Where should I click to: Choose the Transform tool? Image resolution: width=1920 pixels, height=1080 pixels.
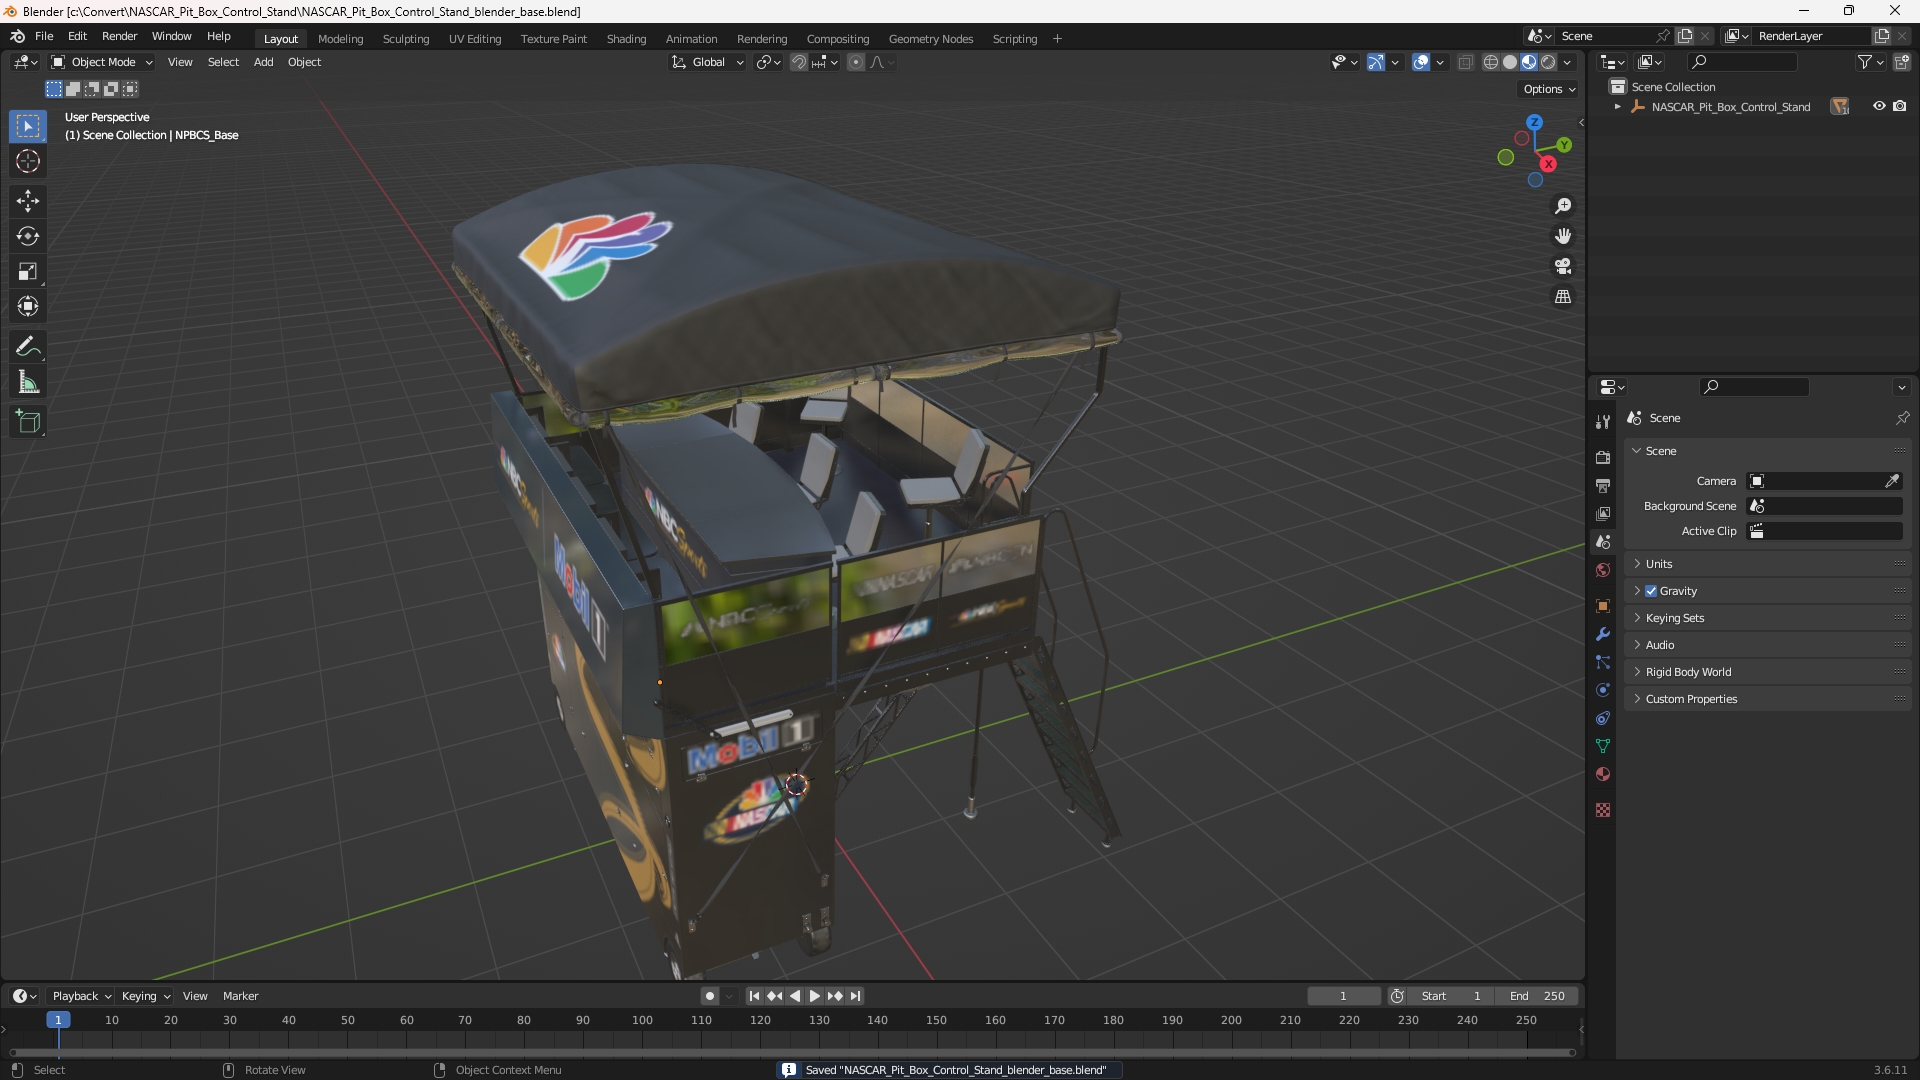tap(28, 306)
